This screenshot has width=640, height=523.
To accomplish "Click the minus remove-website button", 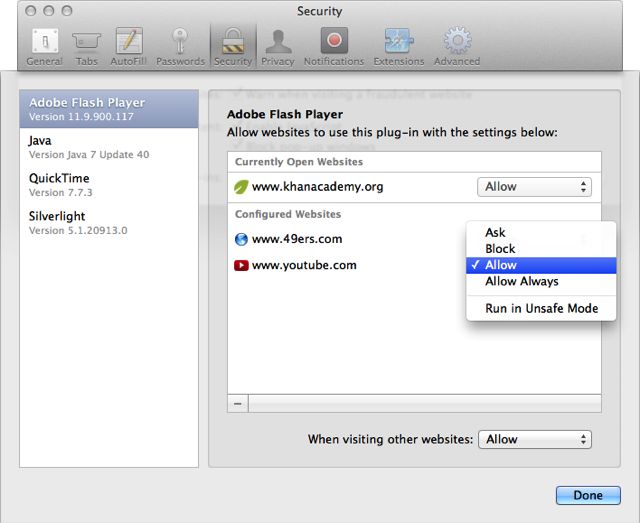I will (238, 404).
